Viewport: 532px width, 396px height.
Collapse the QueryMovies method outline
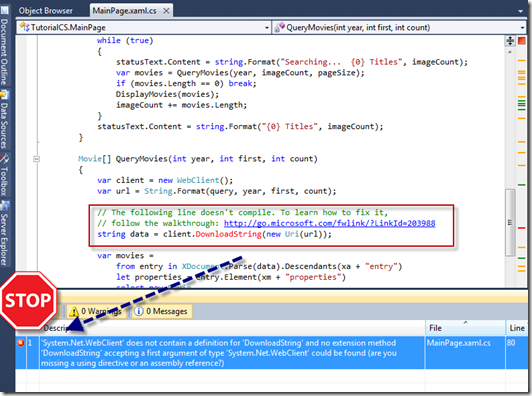click(36, 159)
